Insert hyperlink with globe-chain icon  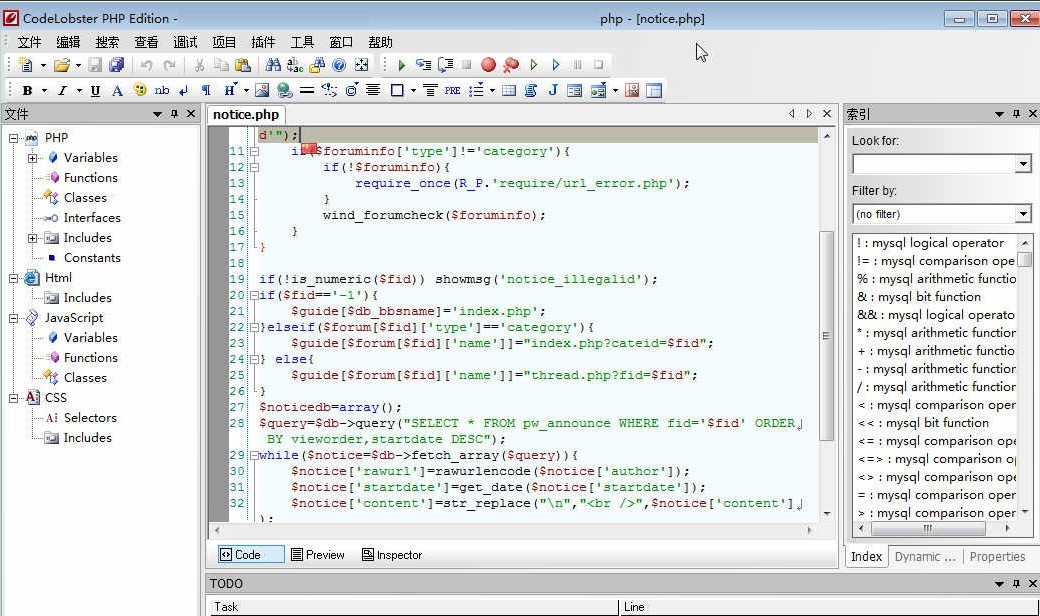click(285, 90)
